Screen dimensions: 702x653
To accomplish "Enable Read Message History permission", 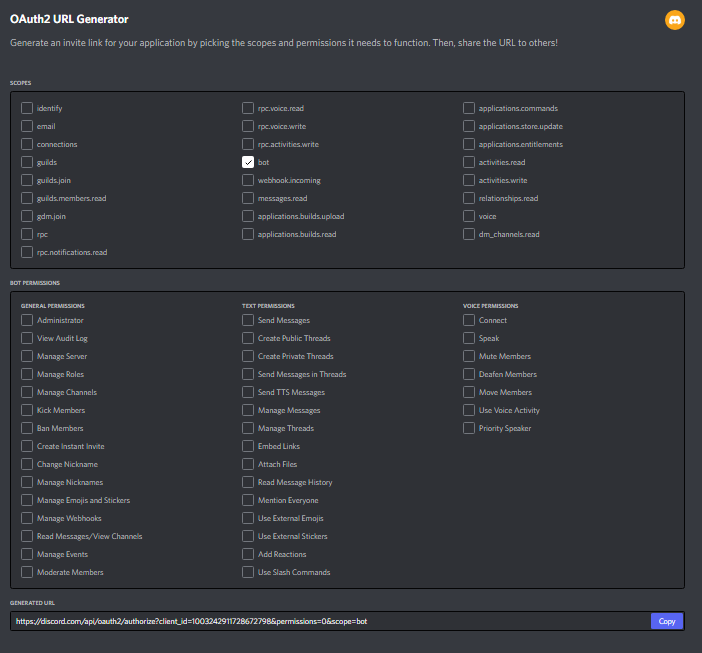I will click(248, 482).
